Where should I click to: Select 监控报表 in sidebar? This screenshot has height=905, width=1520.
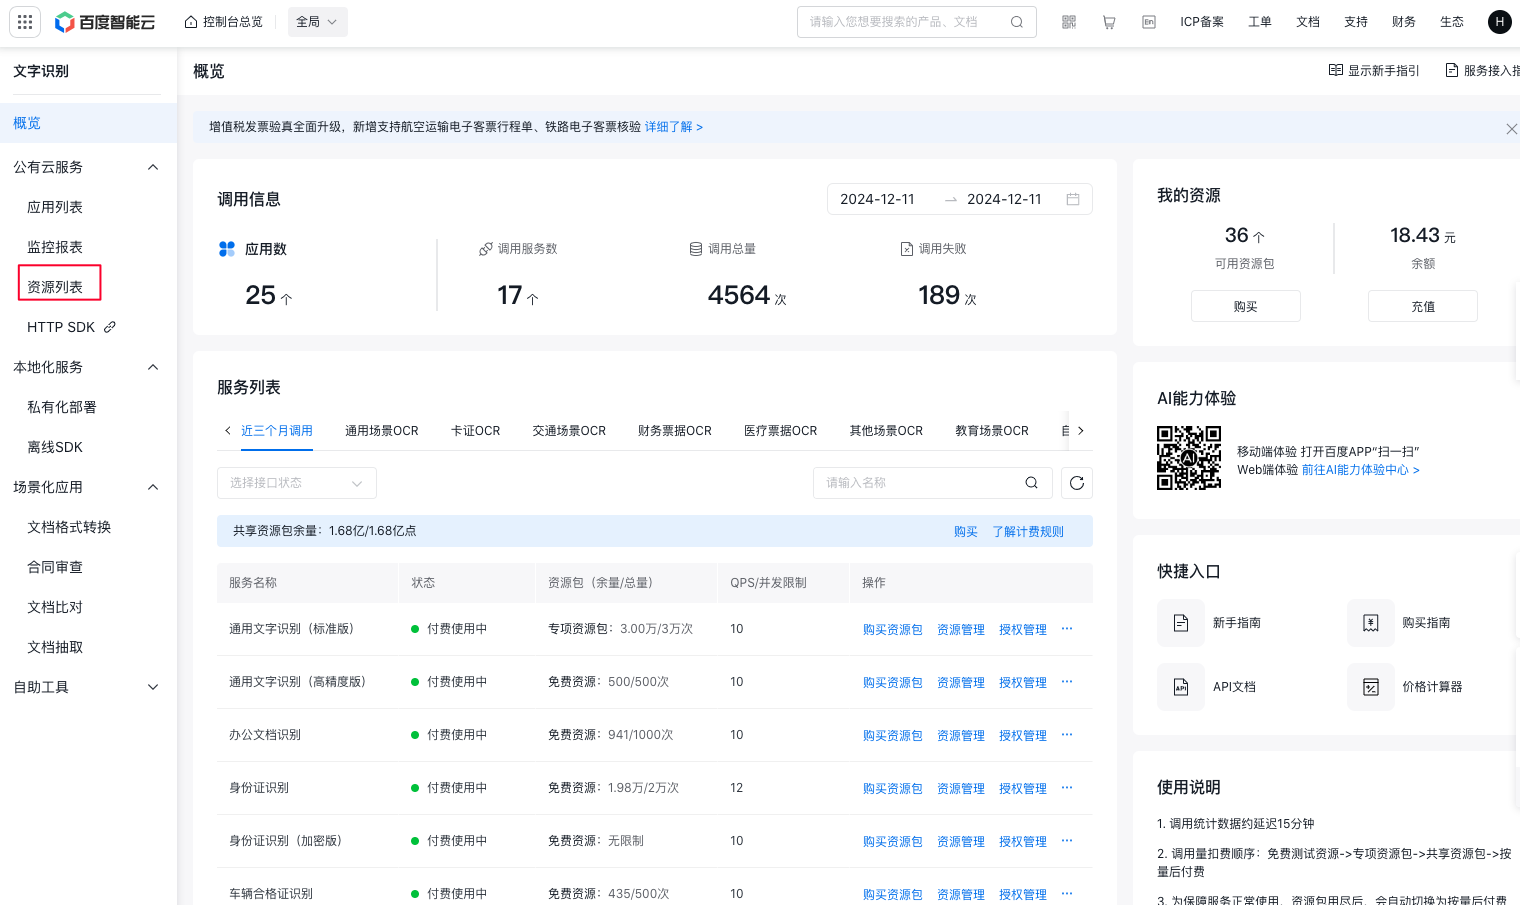55,247
